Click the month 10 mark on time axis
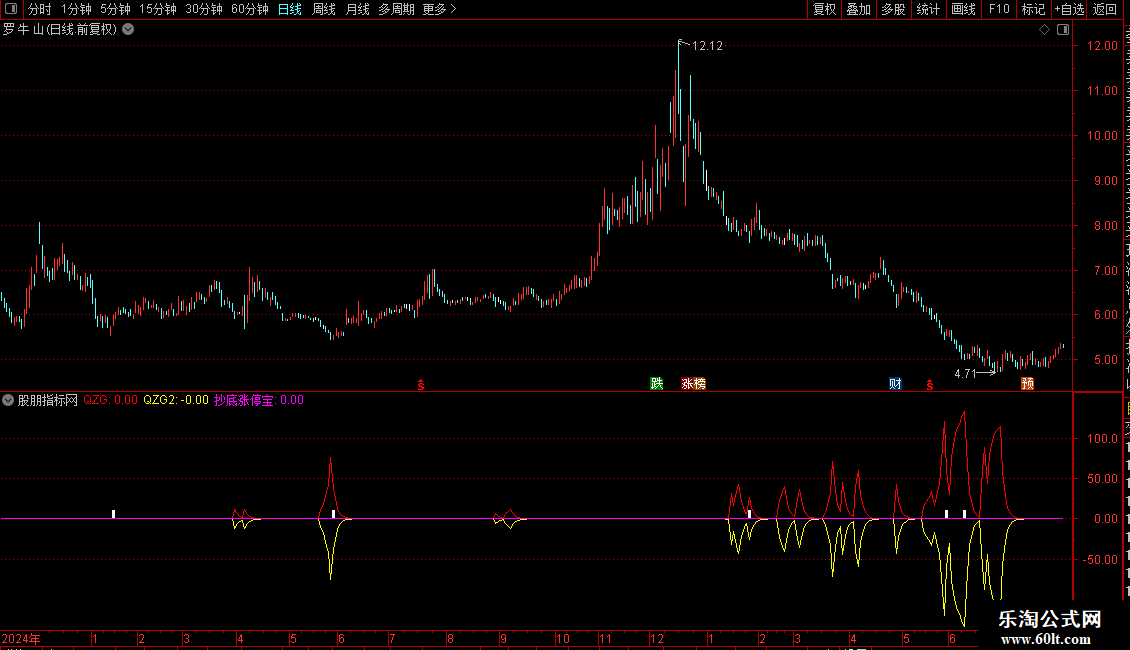1130x650 pixels. [x=563, y=638]
